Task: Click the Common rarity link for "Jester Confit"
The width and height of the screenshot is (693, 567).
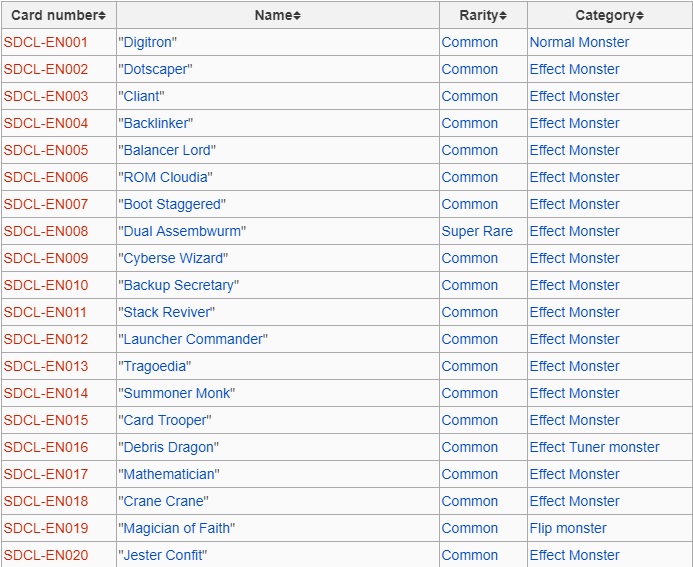Action: (469, 555)
